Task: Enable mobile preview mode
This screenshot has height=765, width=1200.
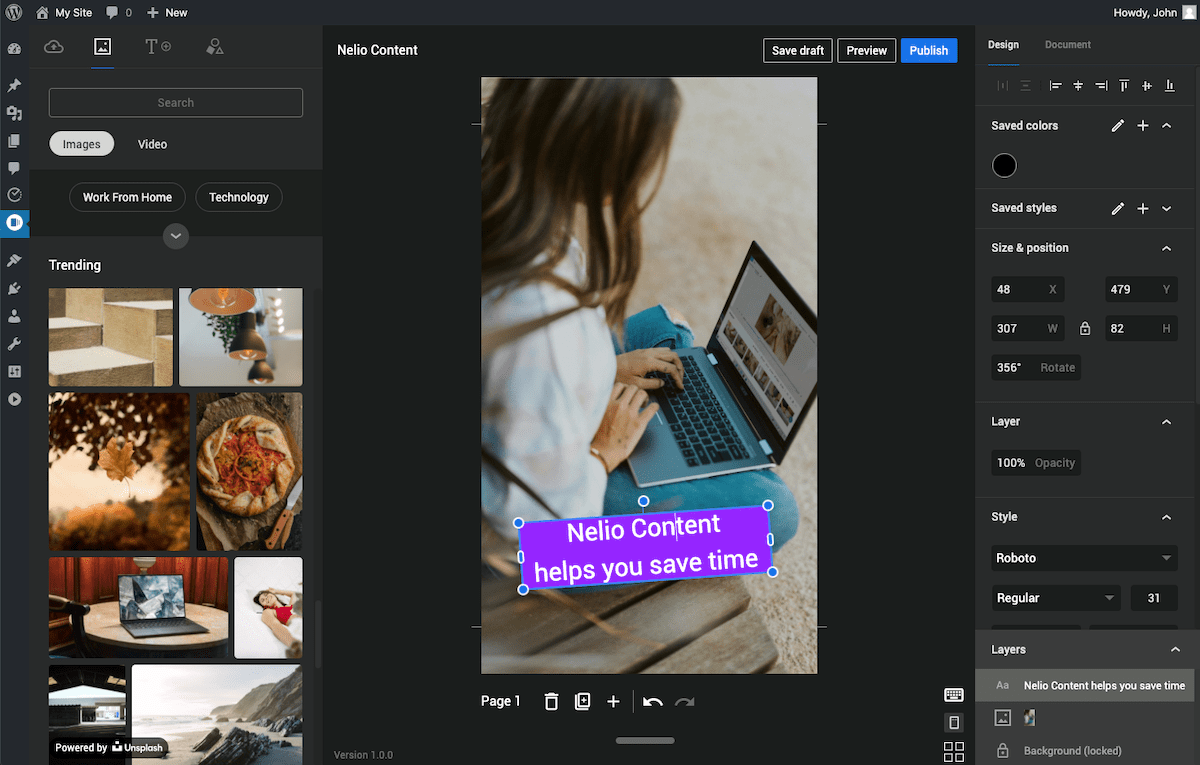Action: [953, 721]
